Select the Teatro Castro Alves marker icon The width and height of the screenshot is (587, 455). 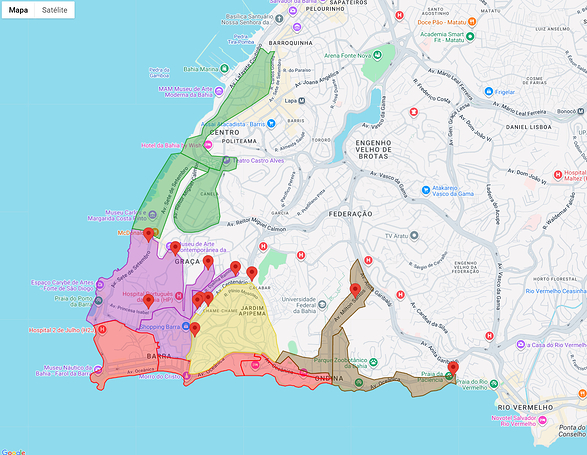(x=226, y=160)
